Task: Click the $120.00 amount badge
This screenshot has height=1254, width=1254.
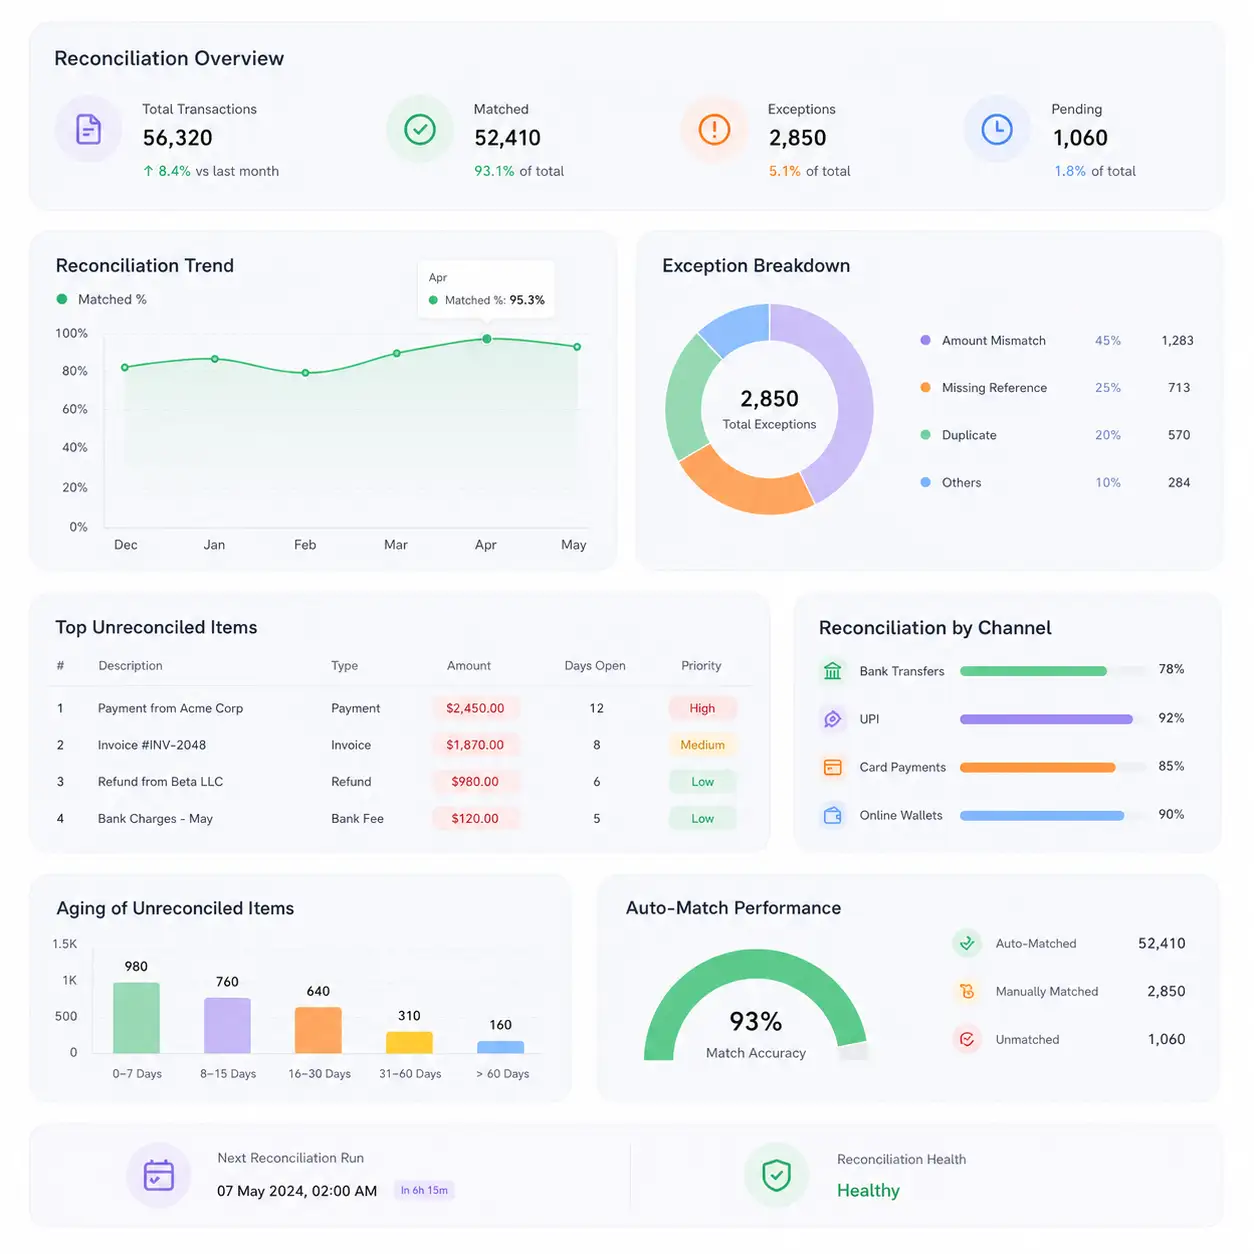Action: click(x=475, y=818)
